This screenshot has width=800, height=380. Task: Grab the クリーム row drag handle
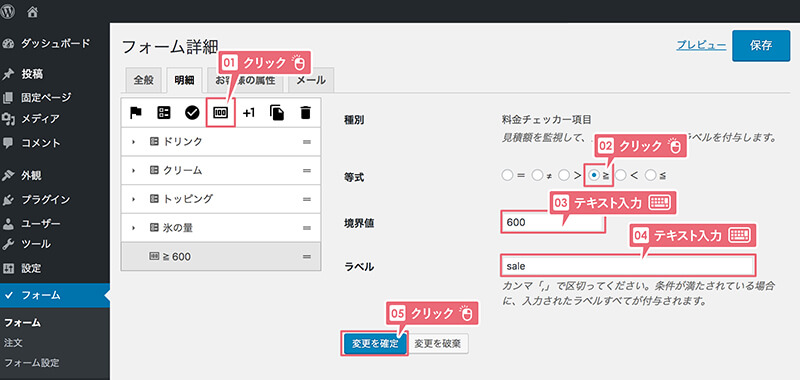[x=307, y=170]
